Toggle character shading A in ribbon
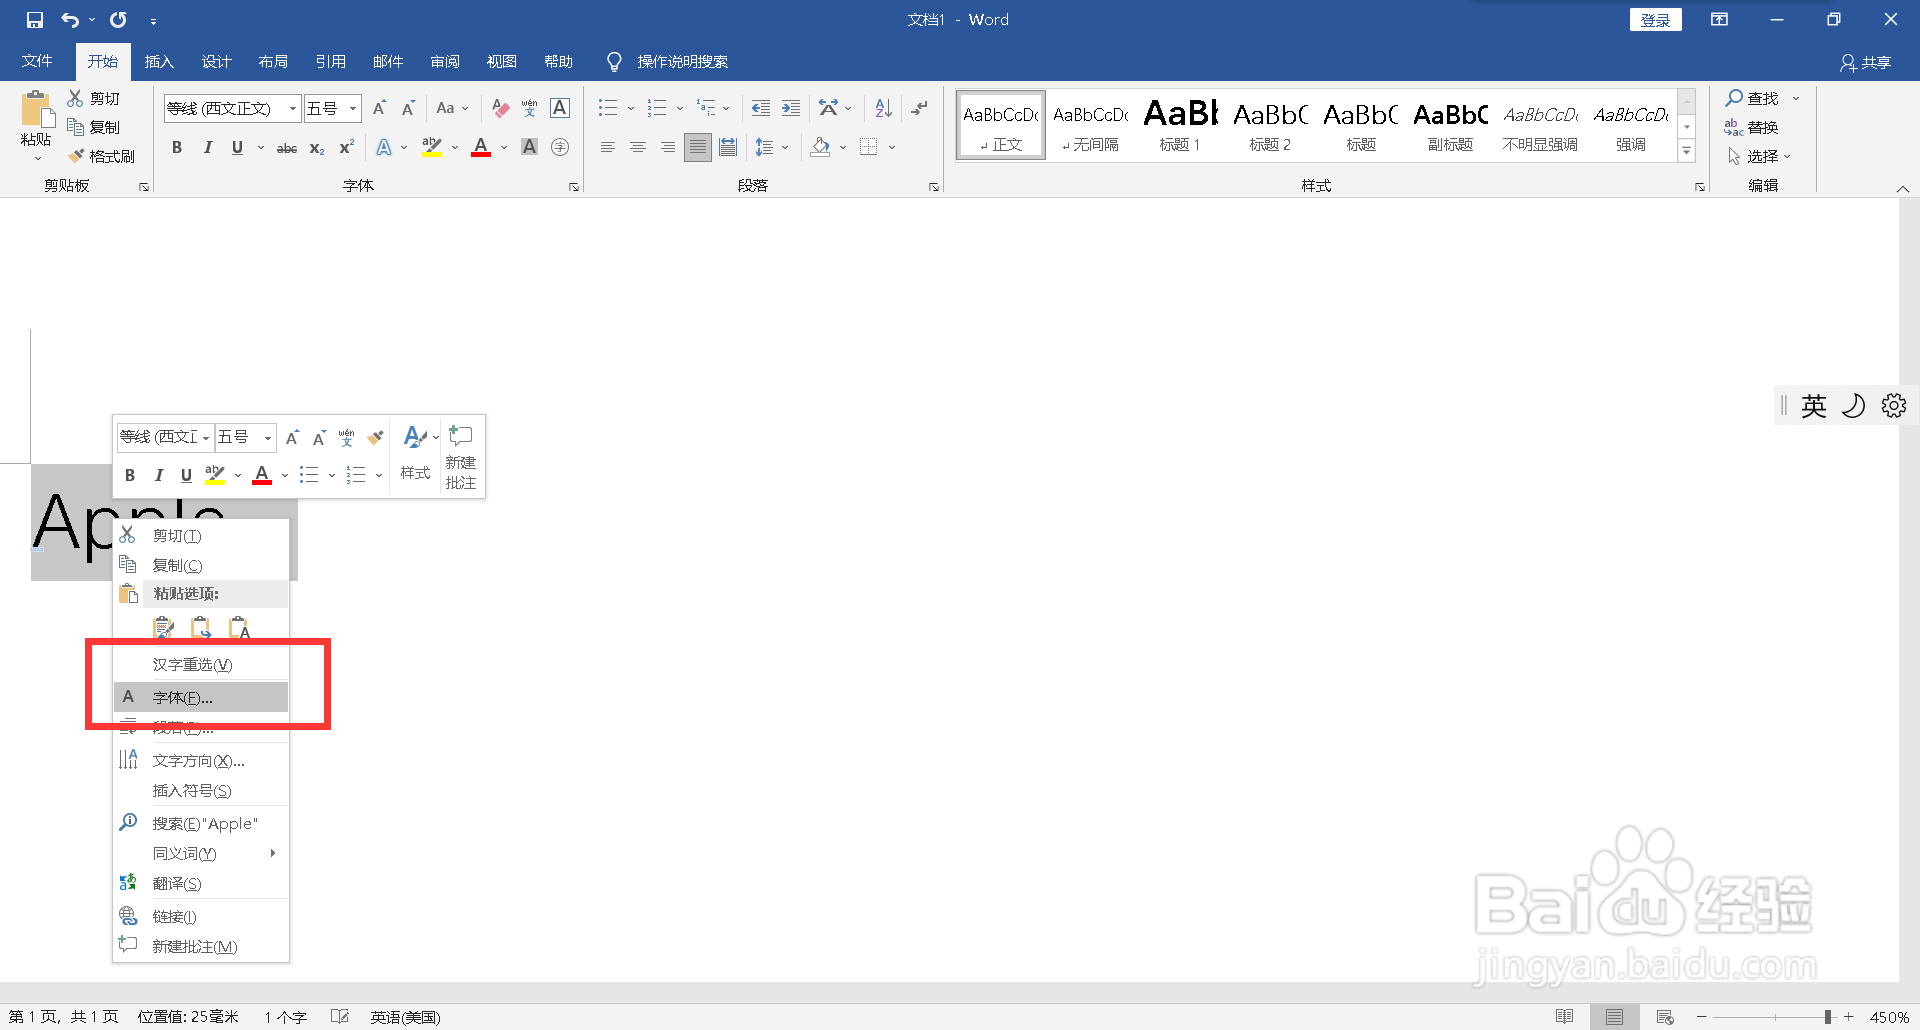This screenshot has height=1030, width=1920. tap(530, 147)
